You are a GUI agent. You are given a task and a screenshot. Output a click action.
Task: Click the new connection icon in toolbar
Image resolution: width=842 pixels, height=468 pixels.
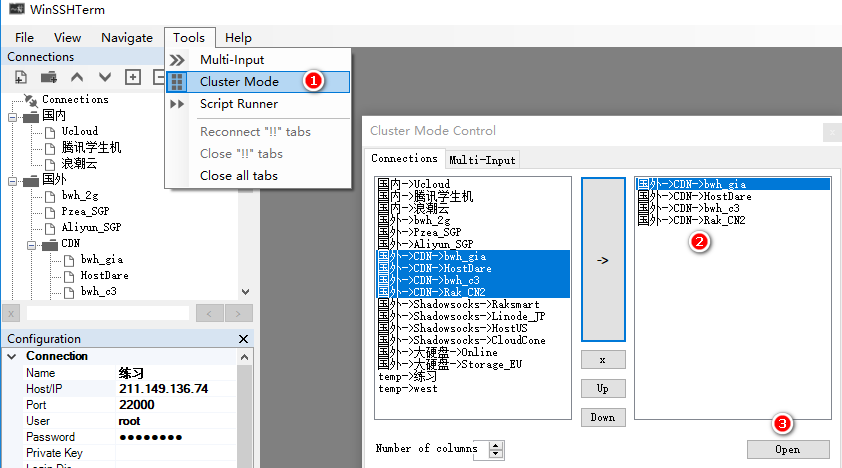(20, 77)
